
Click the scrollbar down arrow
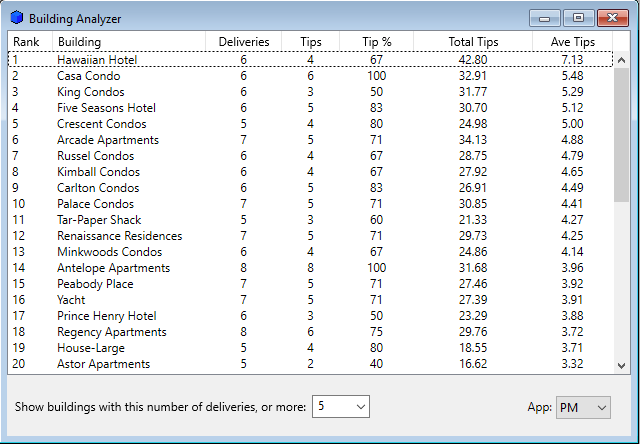coord(621,365)
